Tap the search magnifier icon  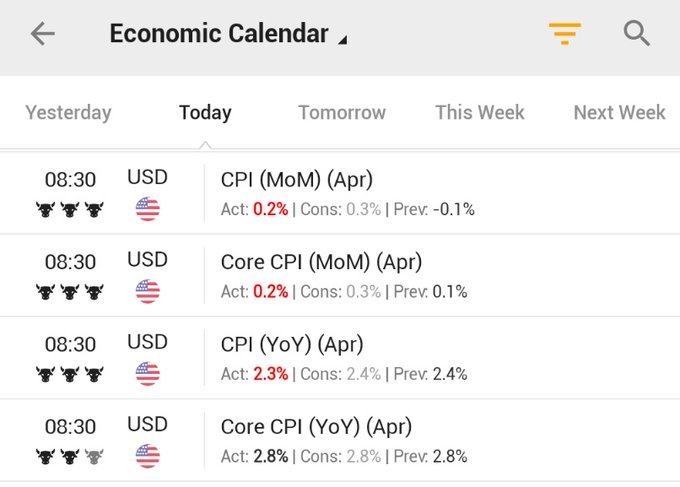coord(637,34)
